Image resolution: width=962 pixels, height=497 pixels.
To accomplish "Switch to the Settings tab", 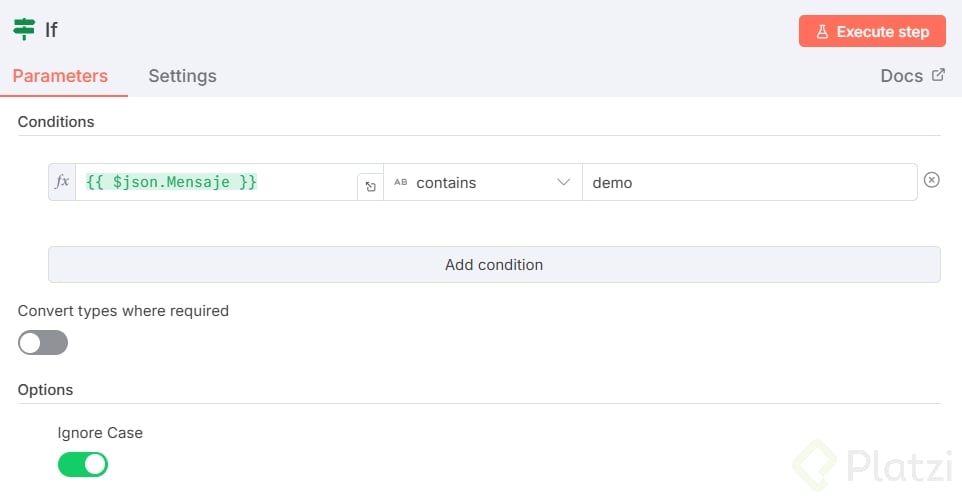I will 182,76.
